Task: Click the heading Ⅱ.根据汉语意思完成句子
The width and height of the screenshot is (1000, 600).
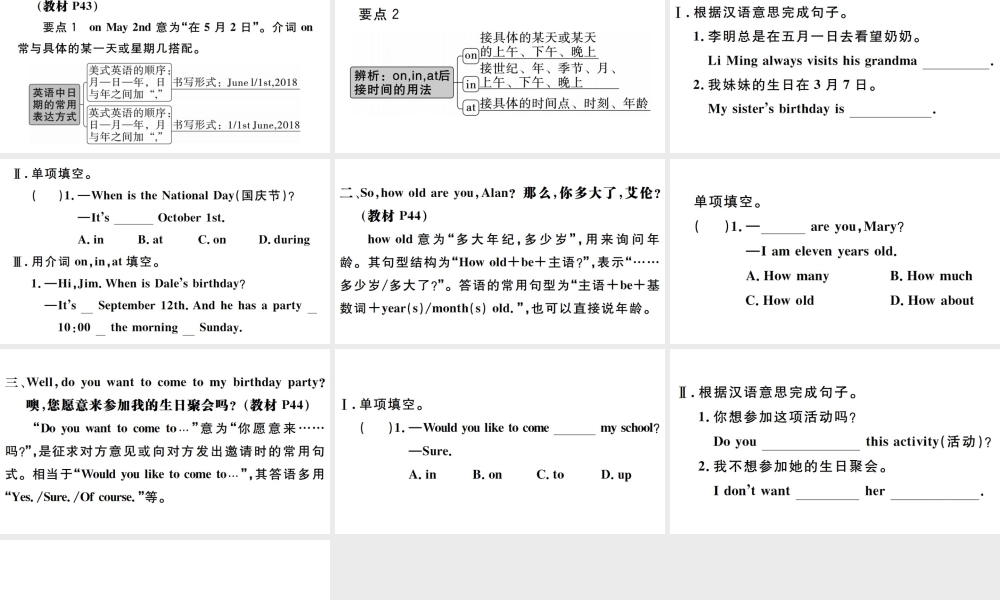Action: [x=768, y=392]
